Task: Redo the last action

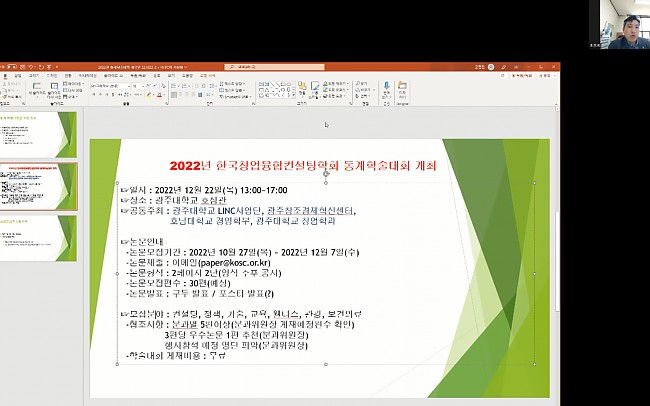Action: [41, 67]
